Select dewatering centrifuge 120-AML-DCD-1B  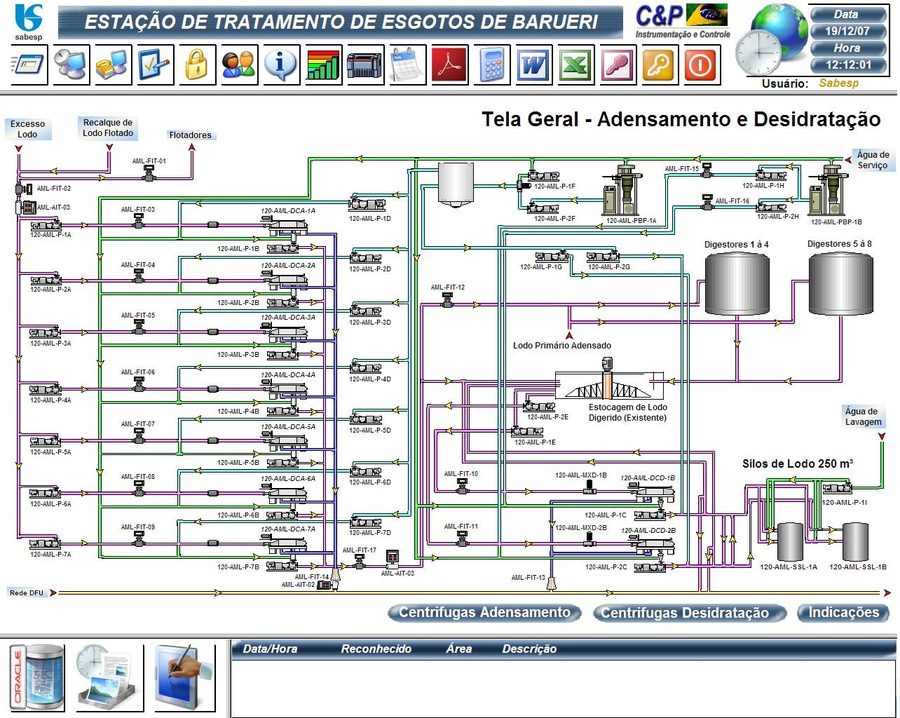point(653,491)
